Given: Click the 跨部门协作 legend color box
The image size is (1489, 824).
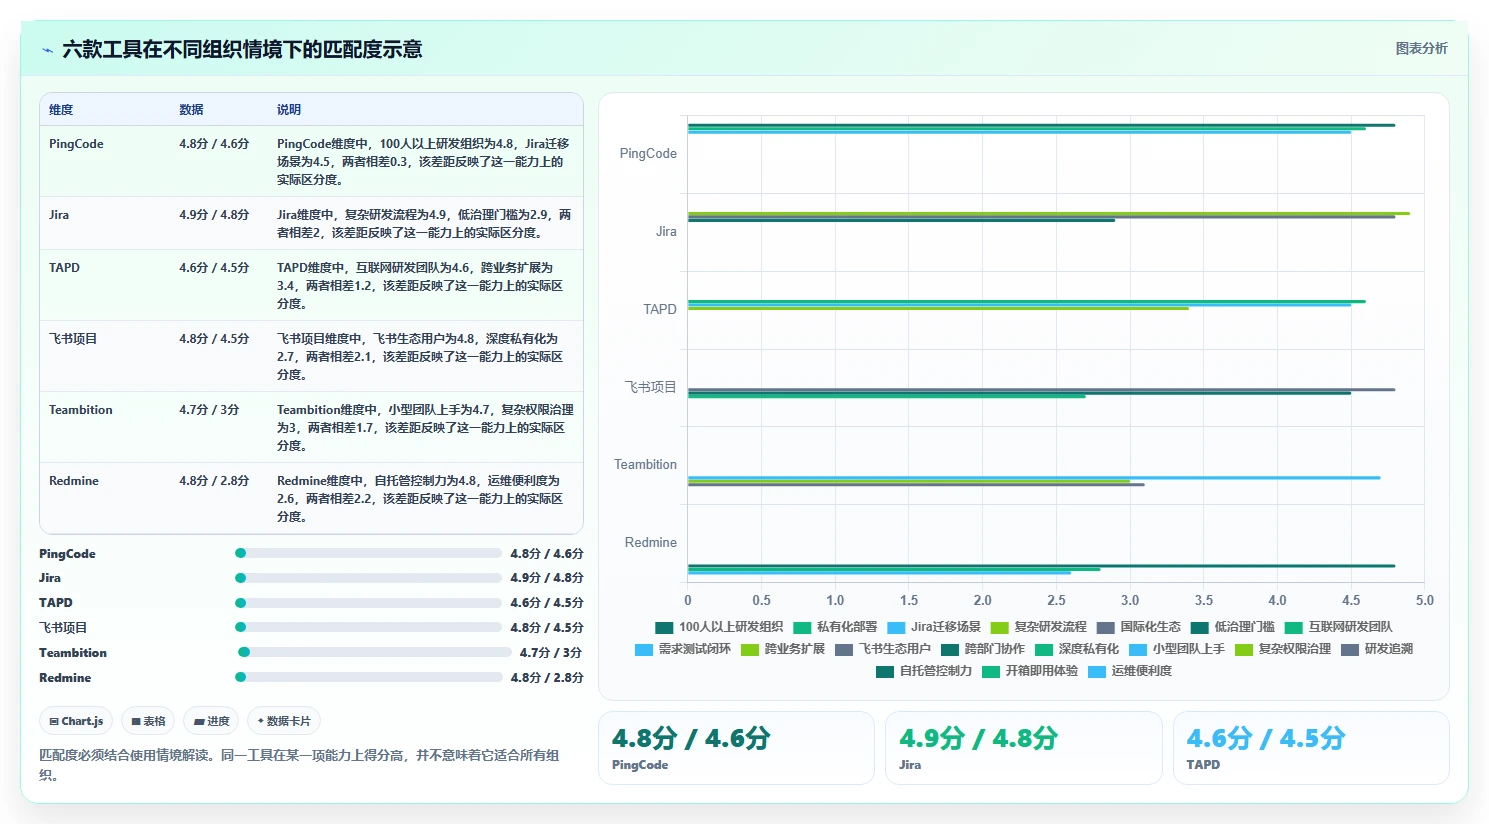Looking at the screenshot, I should coord(950,649).
